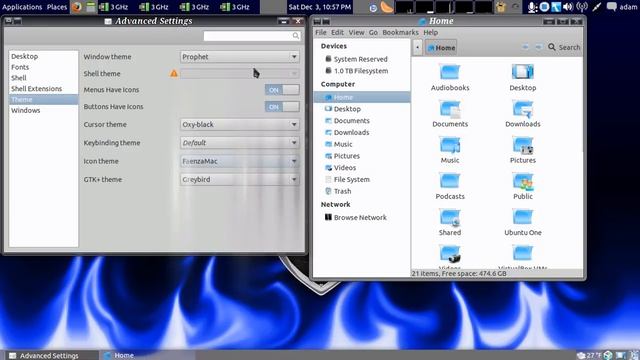Click the microphone icon in top panel
Screen dimensions: 640x360
(532, 7)
